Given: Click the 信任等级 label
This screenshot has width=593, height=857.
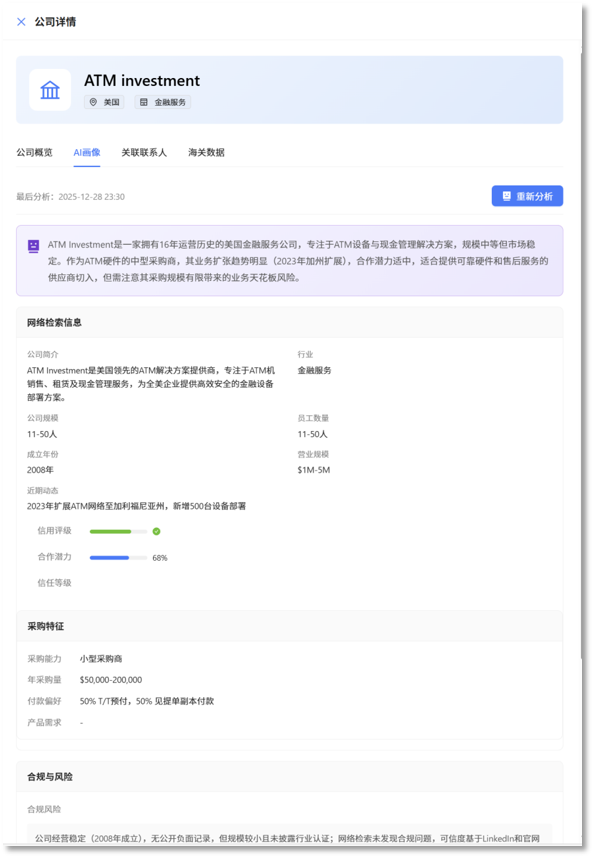Looking at the screenshot, I should [54, 583].
